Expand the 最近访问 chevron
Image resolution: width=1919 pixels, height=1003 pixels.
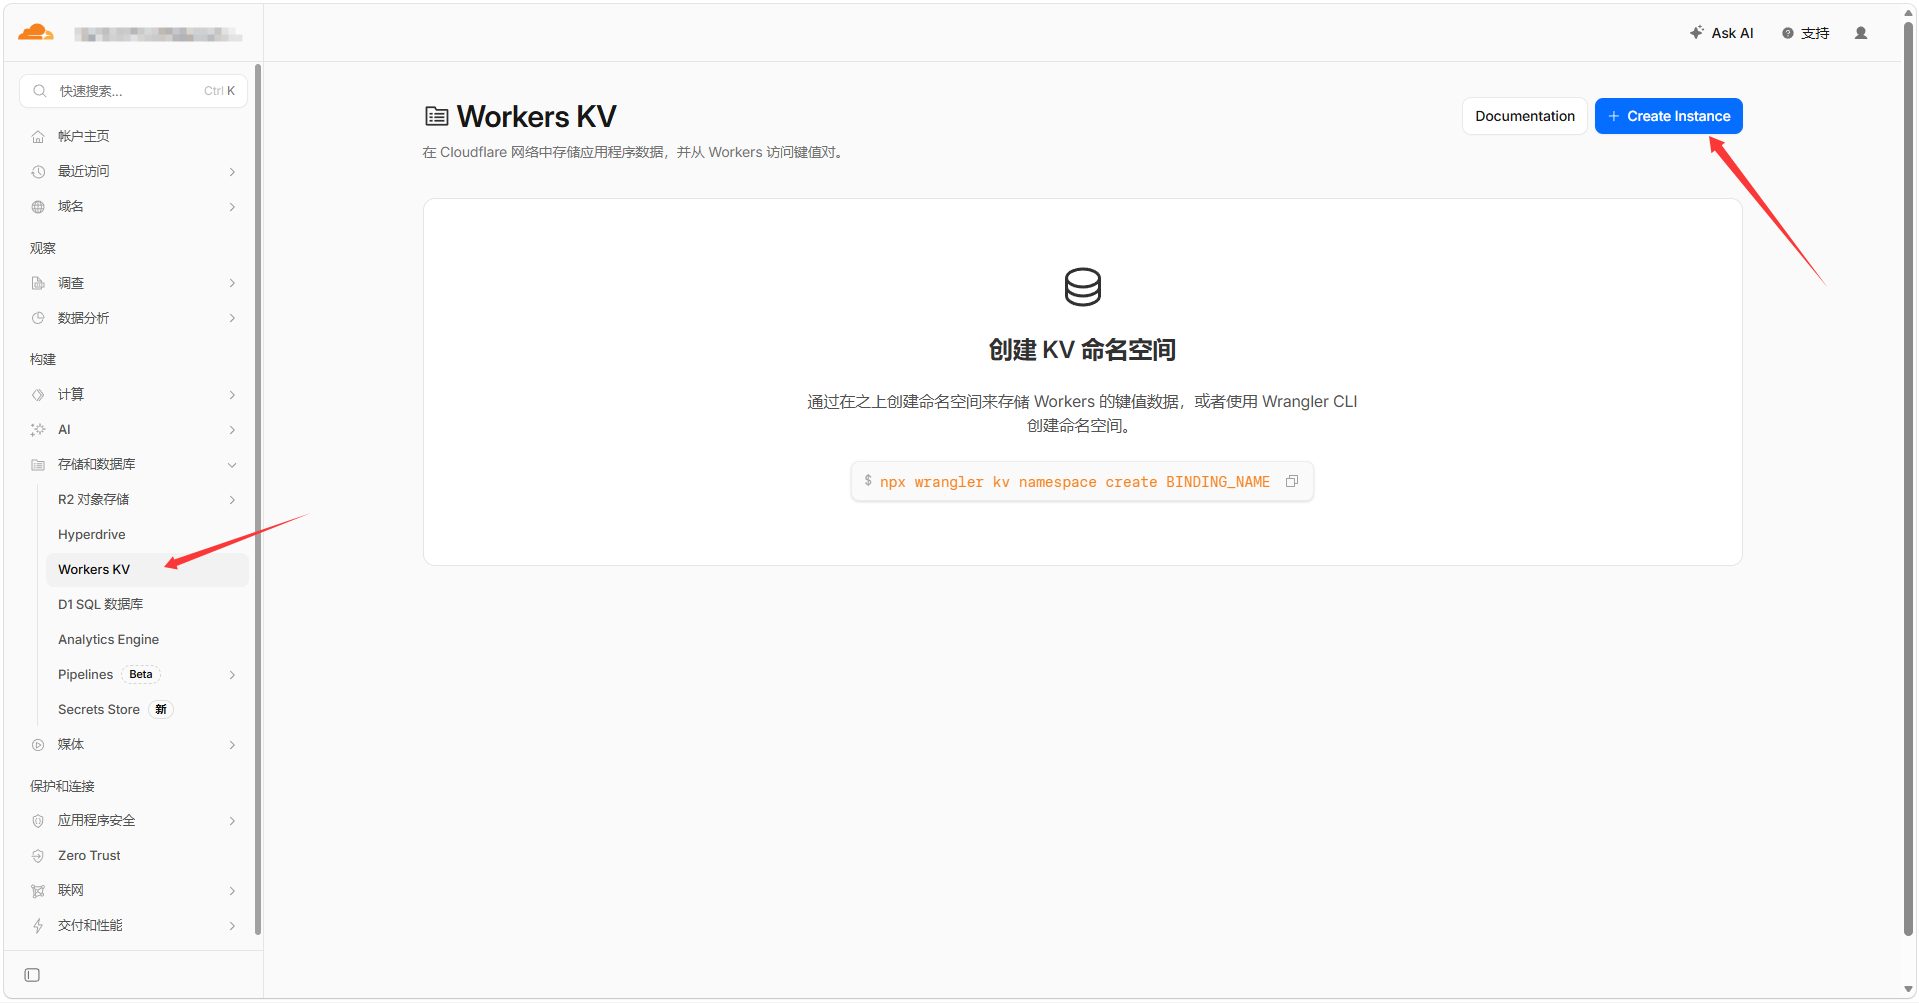232,172
